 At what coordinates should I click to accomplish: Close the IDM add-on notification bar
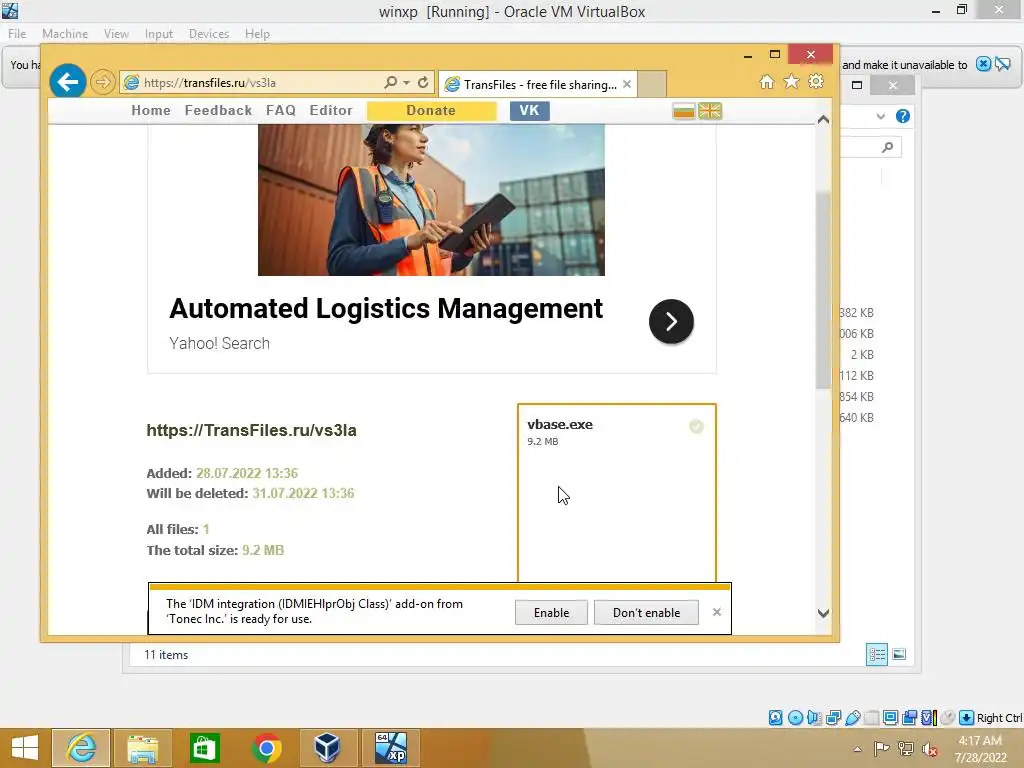pos(716,612)
